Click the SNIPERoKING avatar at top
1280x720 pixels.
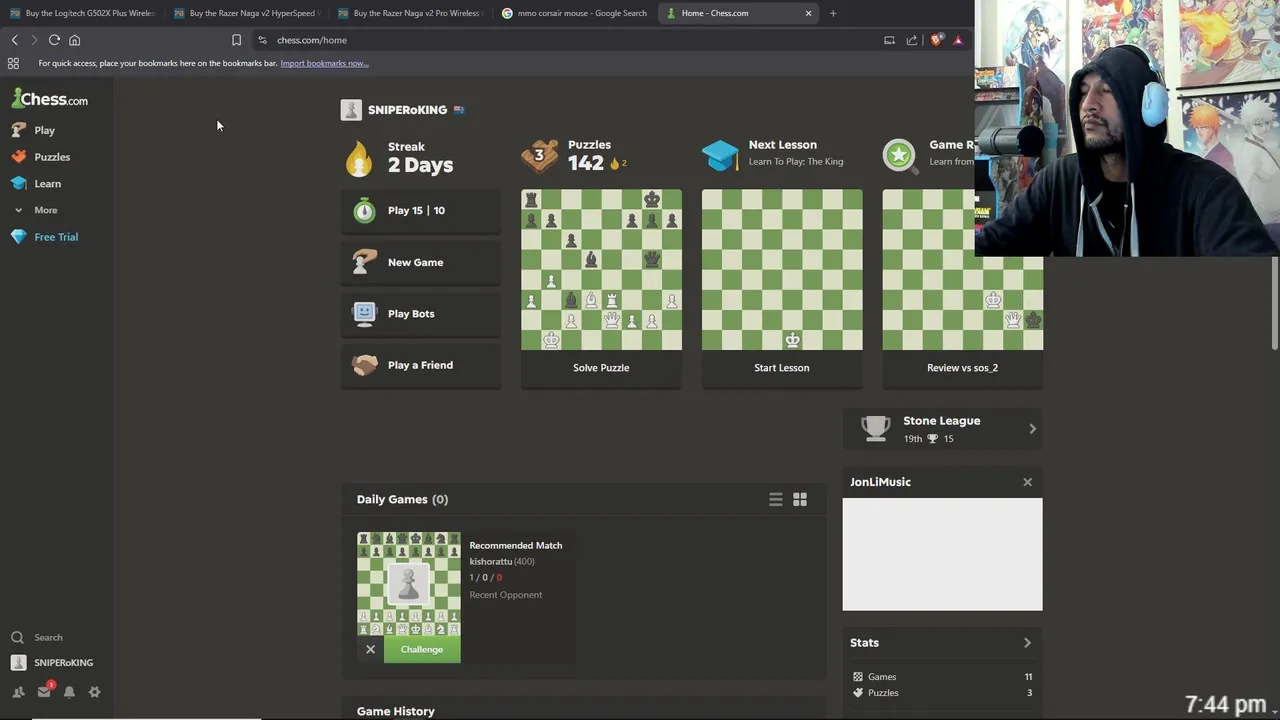tap(351, 110)
